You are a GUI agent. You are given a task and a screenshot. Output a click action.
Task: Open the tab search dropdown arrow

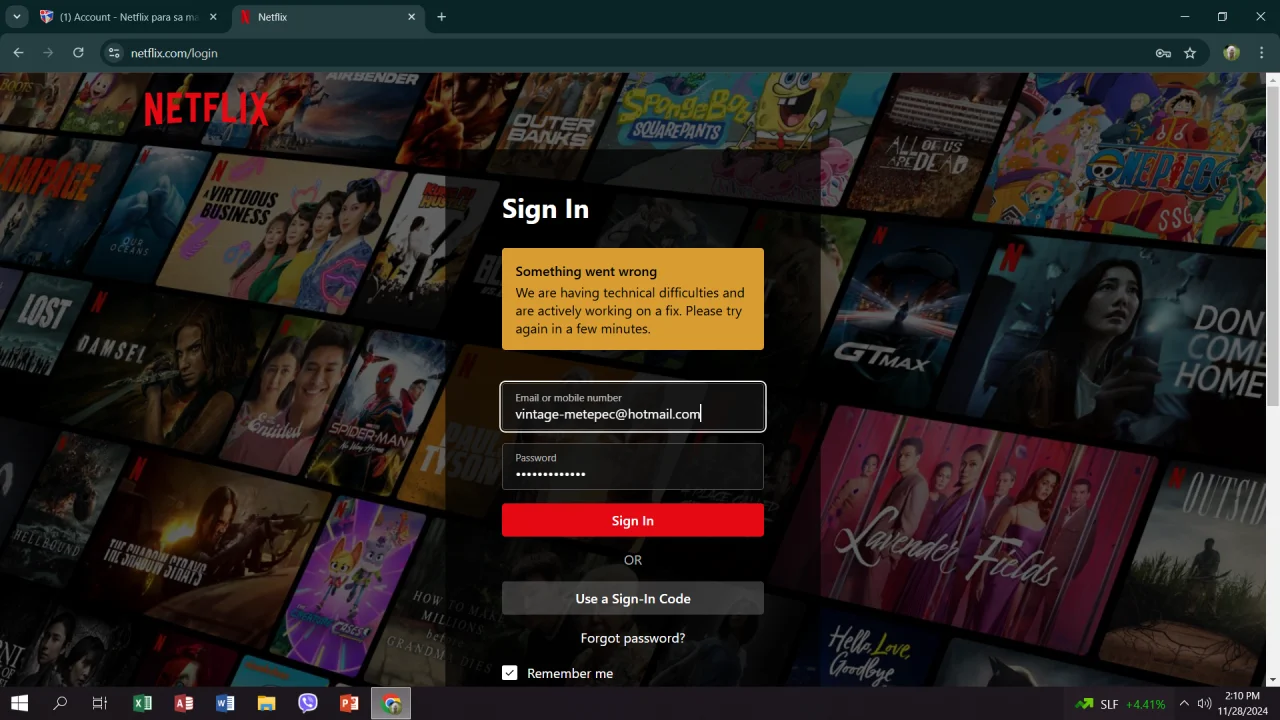[16, 17]
